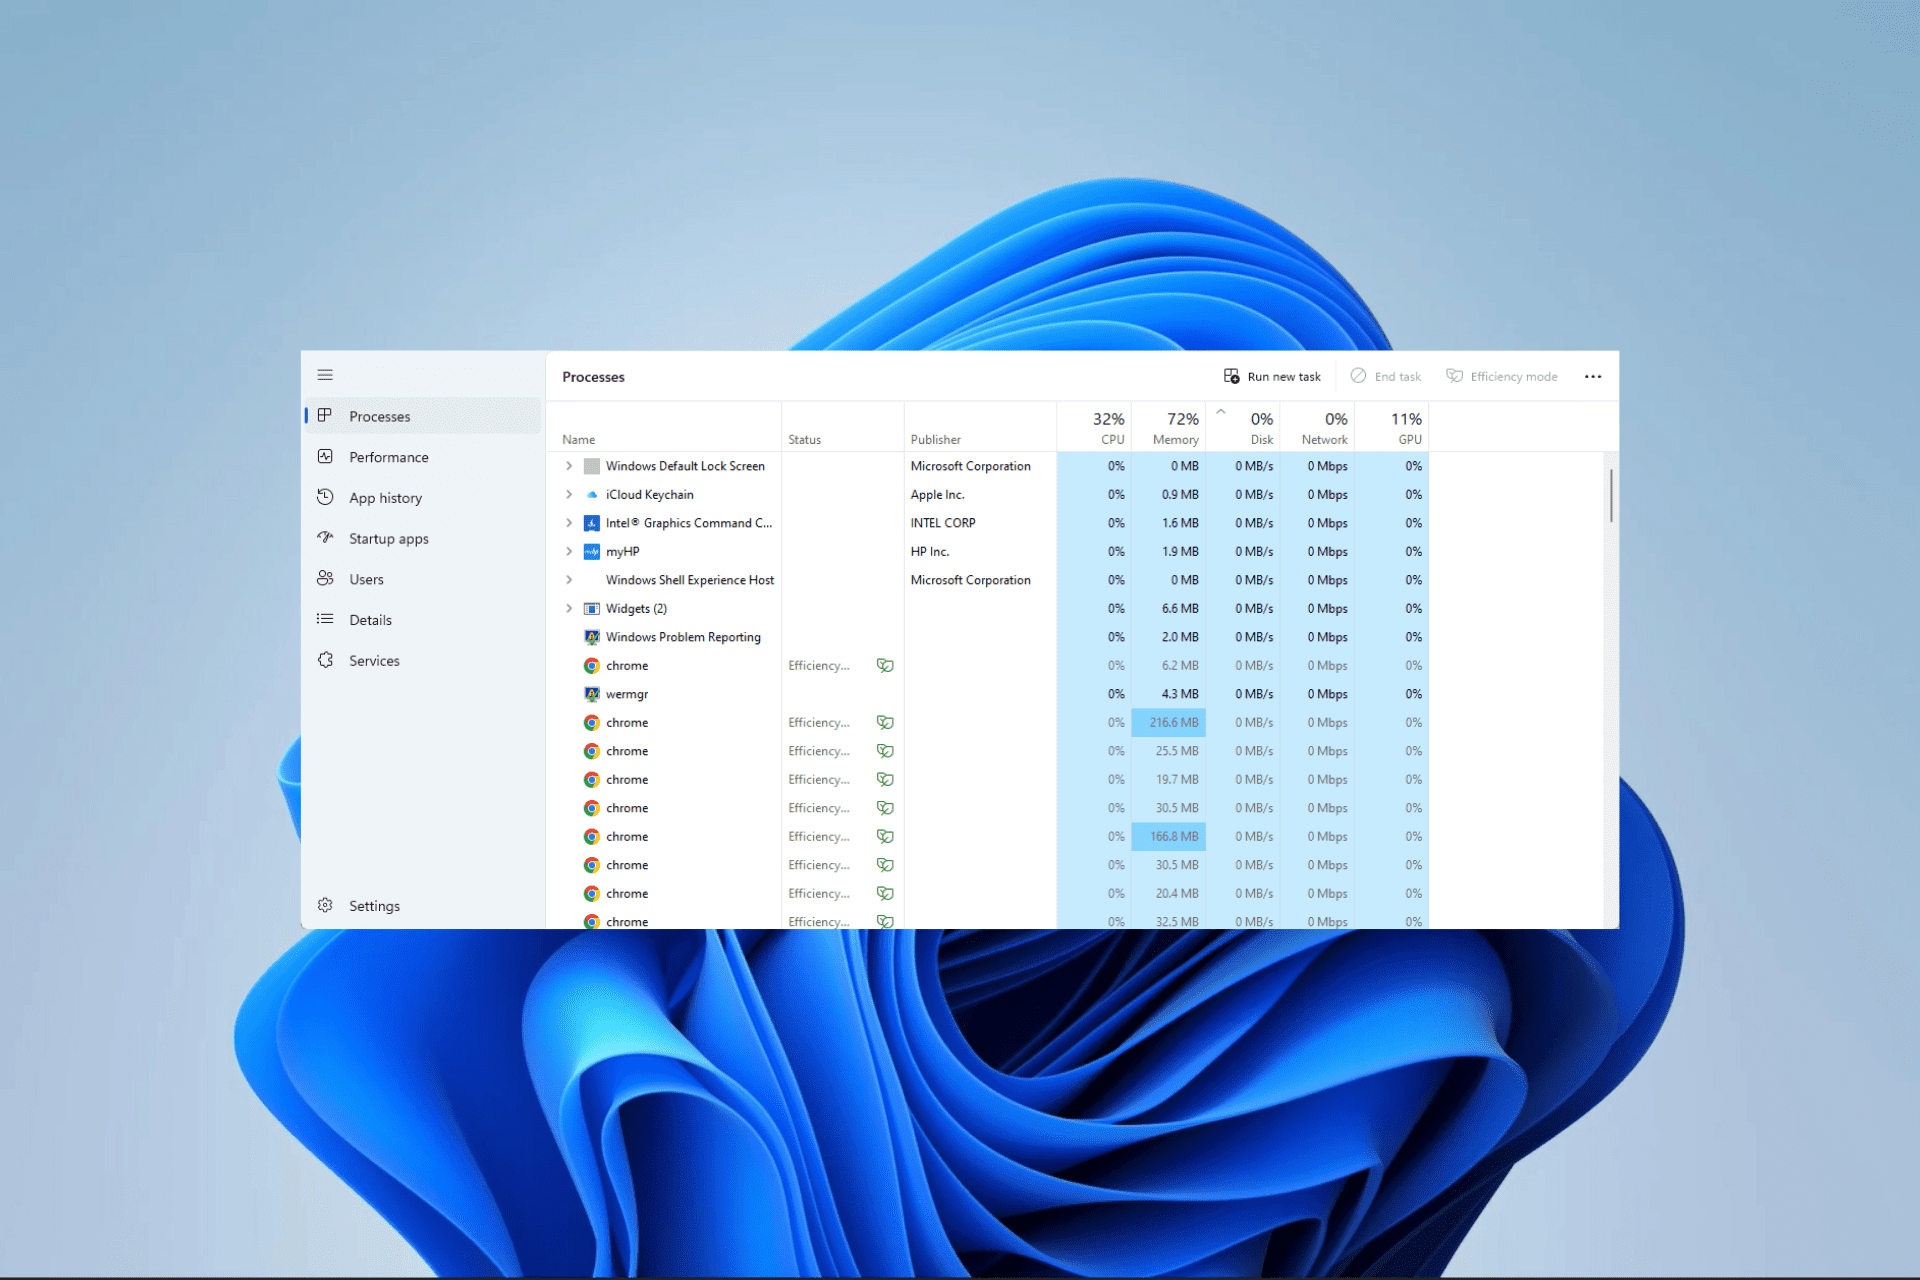
Task: Open the Startup apps page
Action: click(x=388, y=539)
